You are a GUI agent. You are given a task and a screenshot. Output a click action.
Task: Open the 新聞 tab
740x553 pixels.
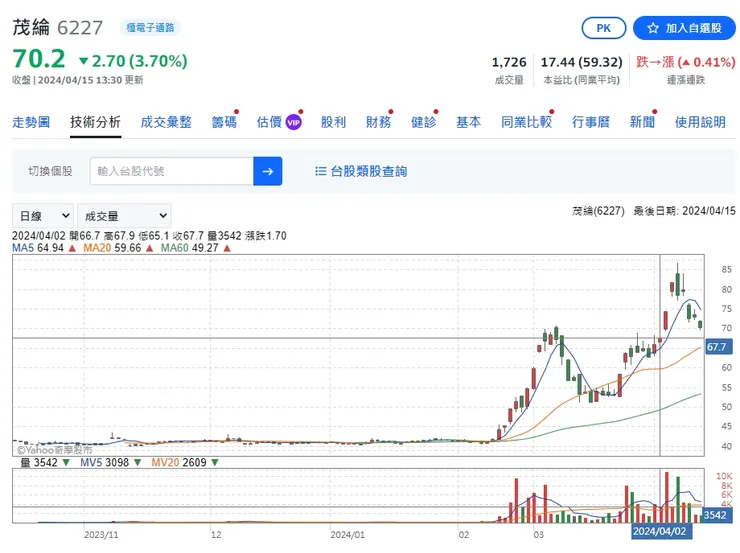(642, 122)
